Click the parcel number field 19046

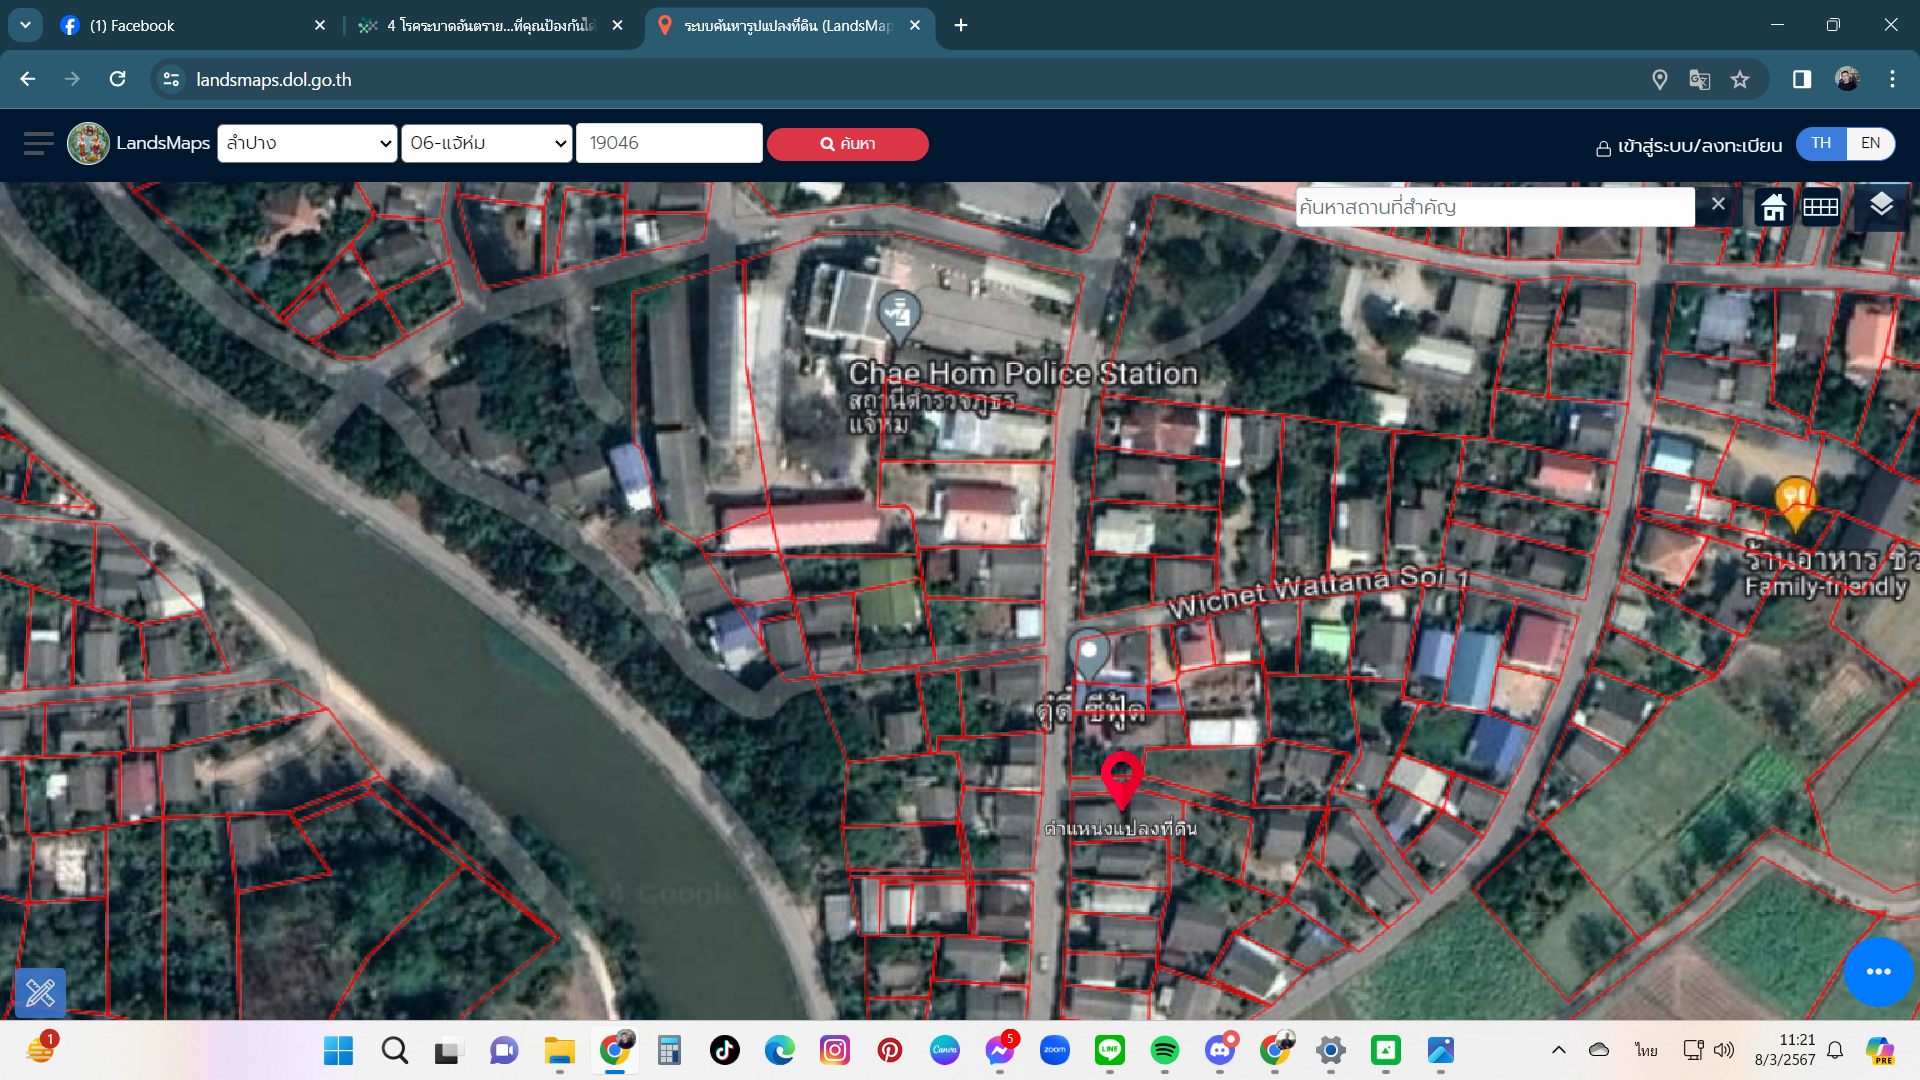[669, 143]
